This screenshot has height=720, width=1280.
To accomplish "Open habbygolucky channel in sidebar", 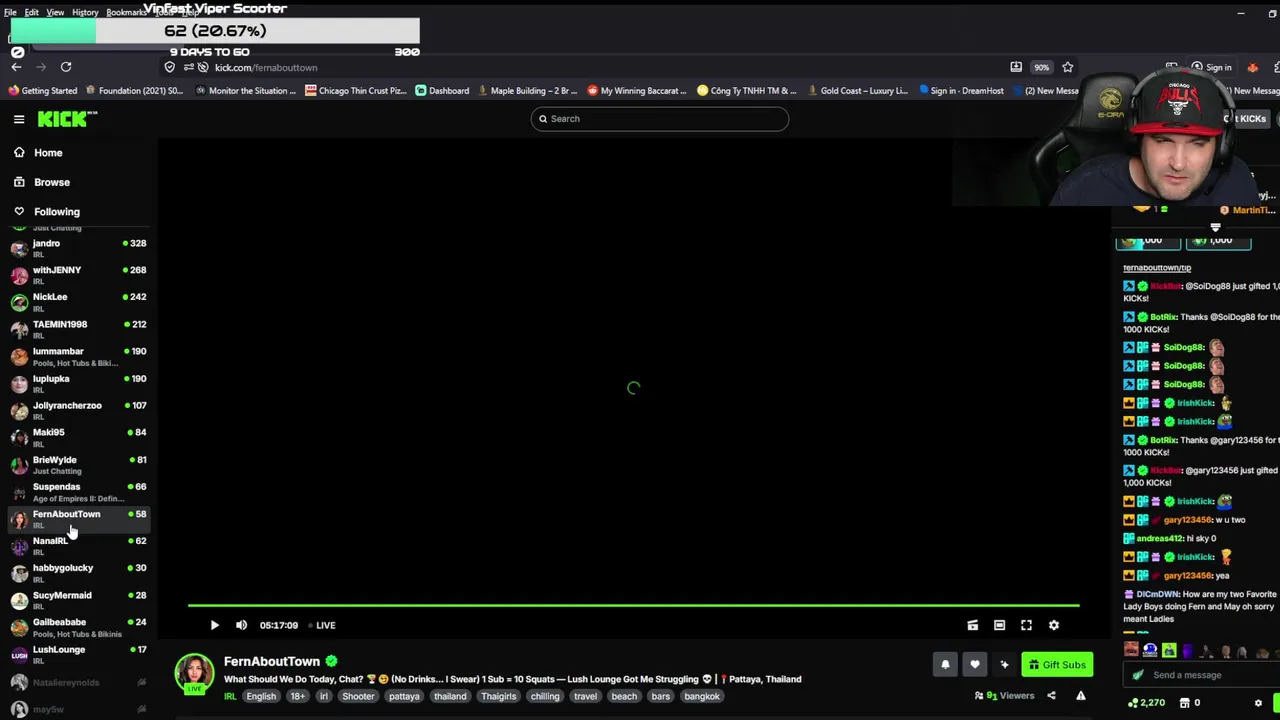I will [78, 573].
